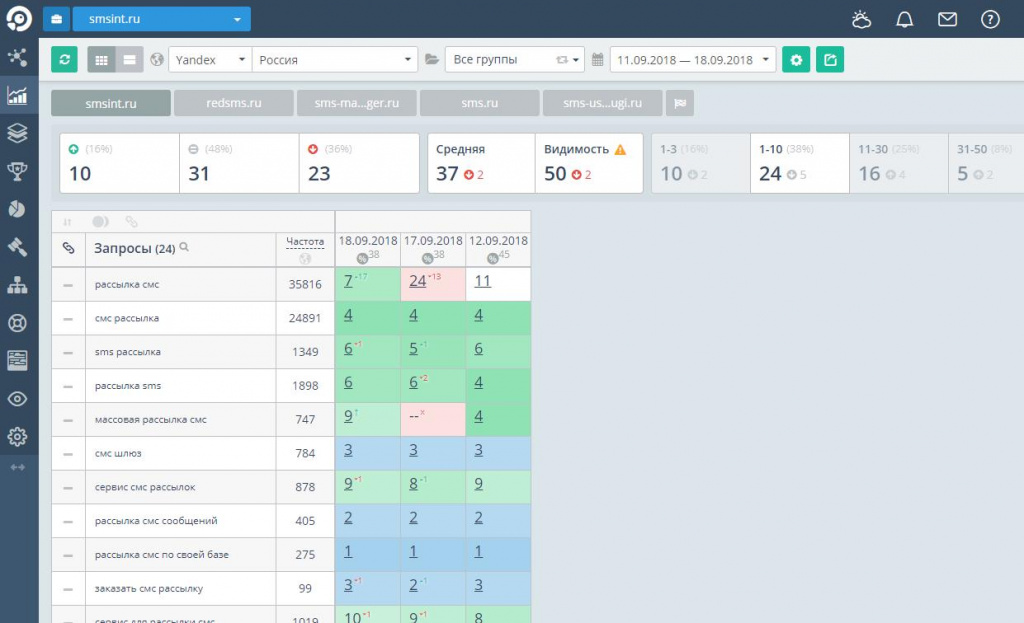The image size is (1024, 623).
Task: Click the search magnifier in Запросы header
Action: coord(184,246)
